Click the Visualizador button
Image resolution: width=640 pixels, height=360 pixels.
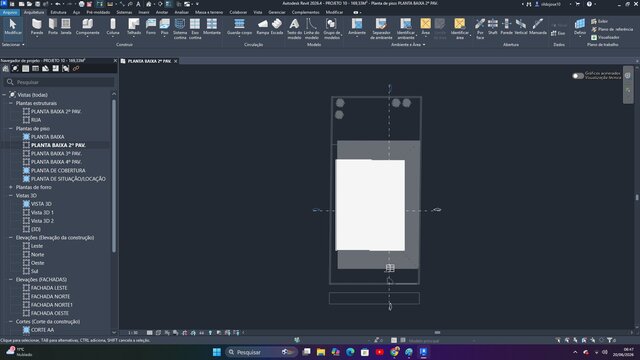[605, 37]
